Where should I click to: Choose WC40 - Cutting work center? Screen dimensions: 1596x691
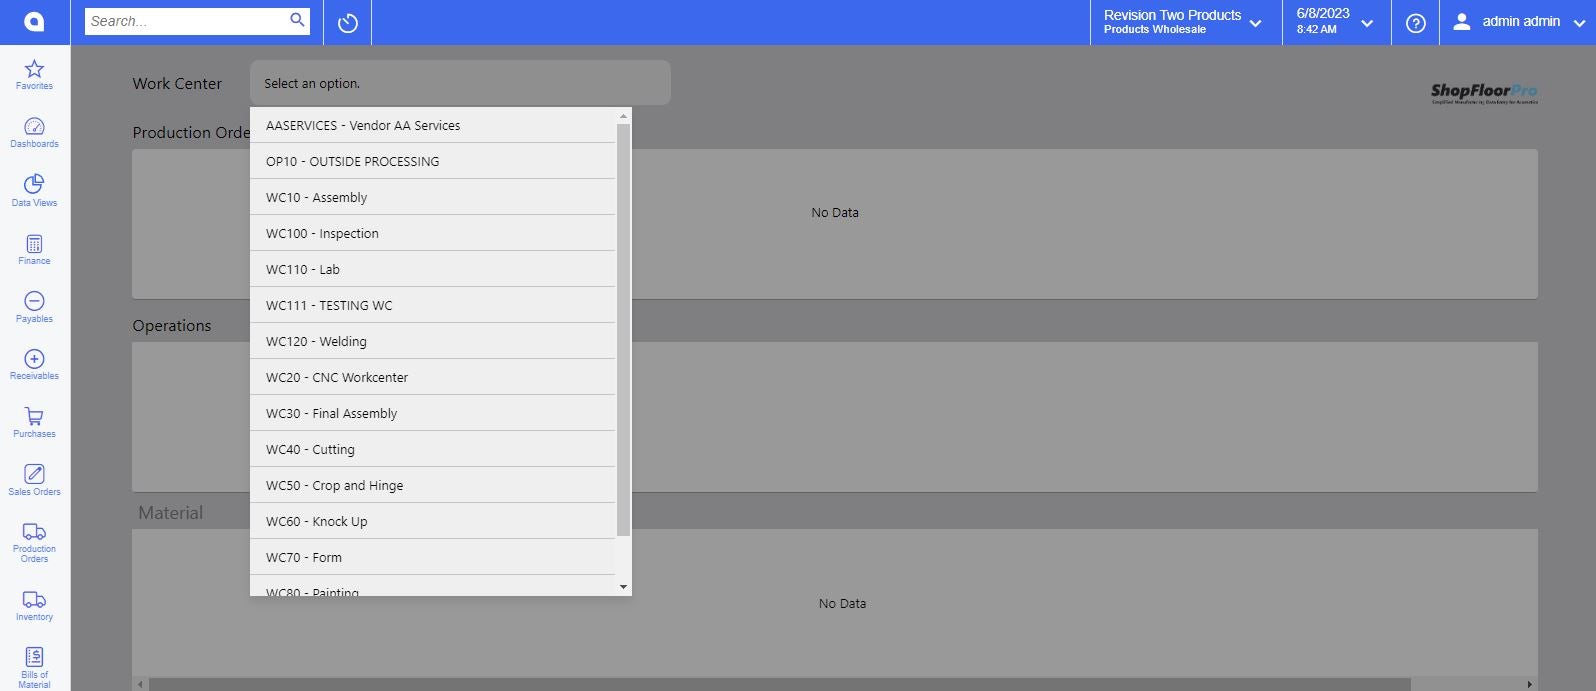click(x=433, y=449)
